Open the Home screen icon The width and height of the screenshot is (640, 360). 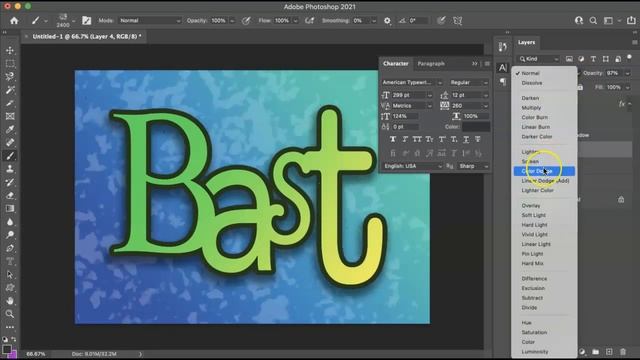[14, 20]
